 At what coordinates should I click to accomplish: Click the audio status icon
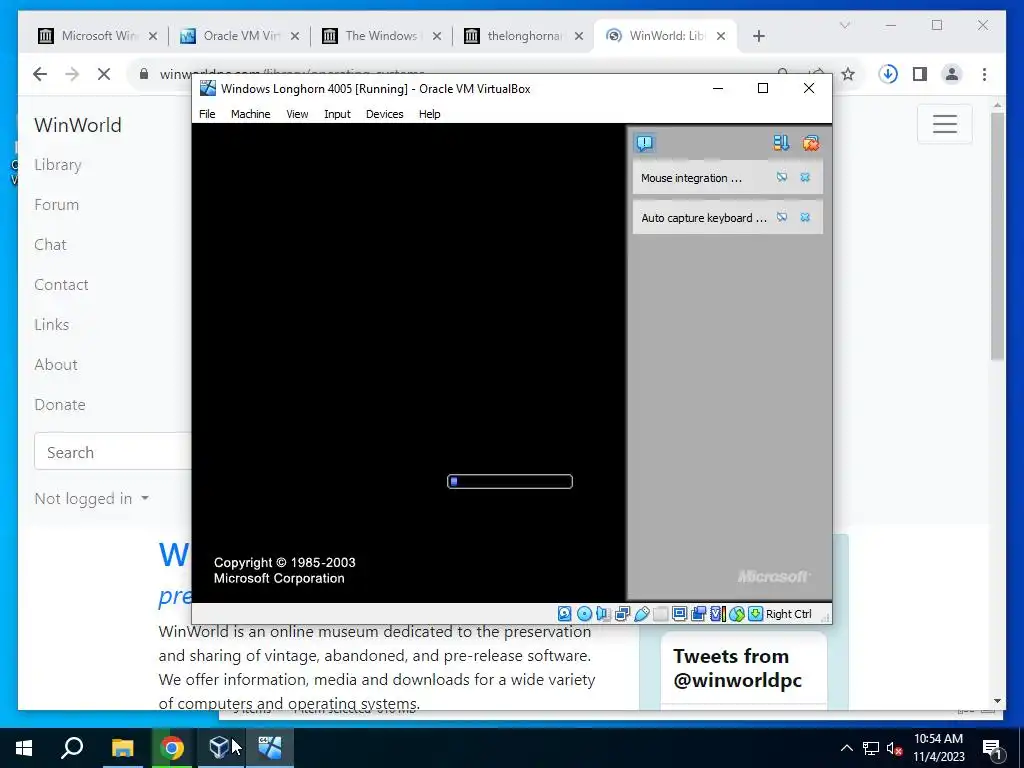tap(603, 614)
